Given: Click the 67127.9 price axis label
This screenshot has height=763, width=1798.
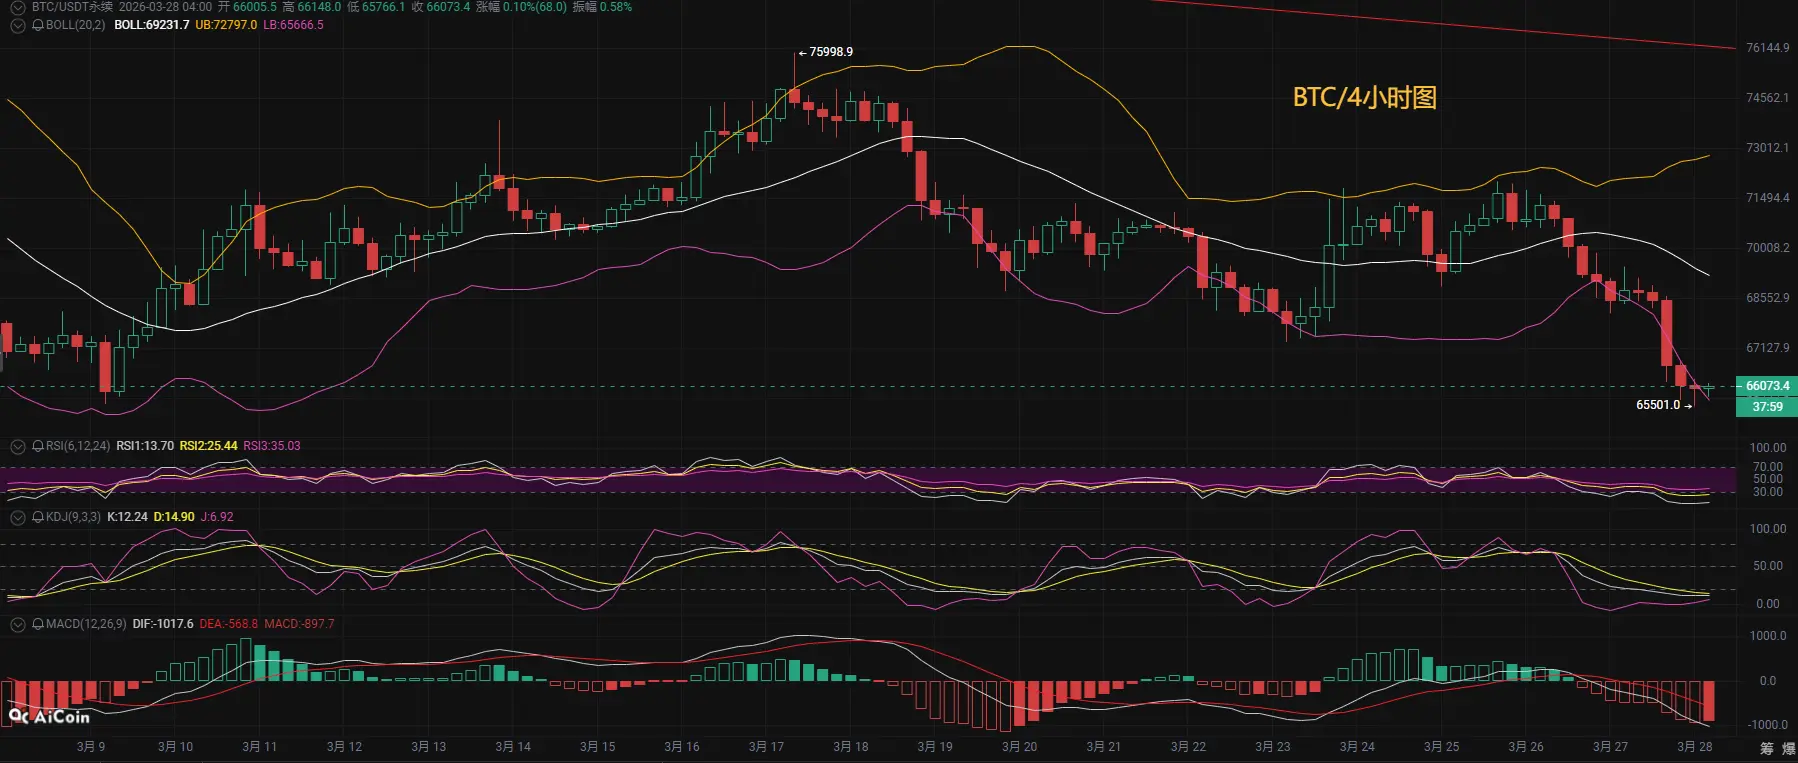Looking at the screenshot, I should (x=1768, y=348).
